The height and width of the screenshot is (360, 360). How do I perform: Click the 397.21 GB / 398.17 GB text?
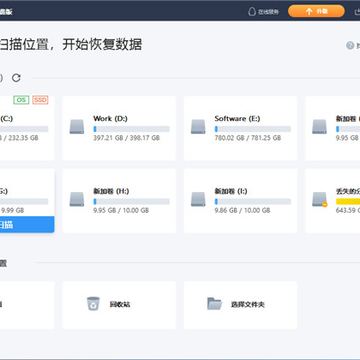point(126,138)
